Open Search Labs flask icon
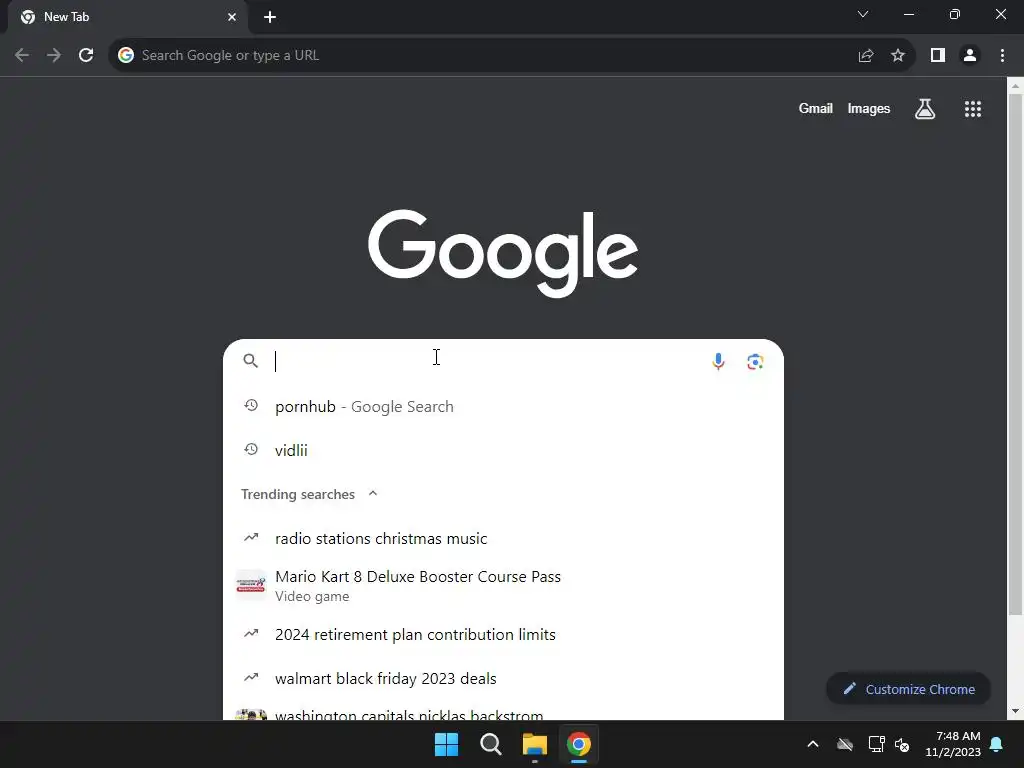 click(925, 109)
